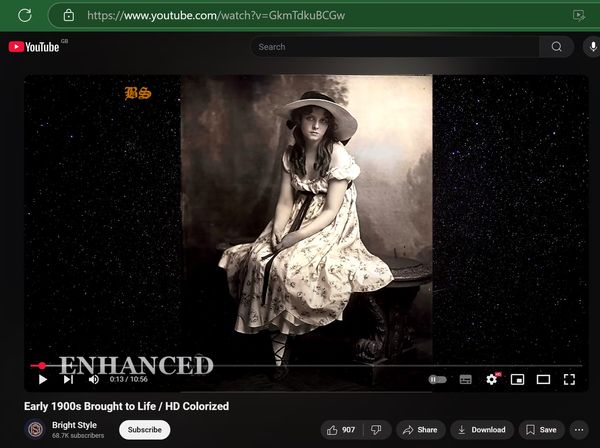
Task: Dislike the video
Action: pyautogui.click(x=377, y=430)
